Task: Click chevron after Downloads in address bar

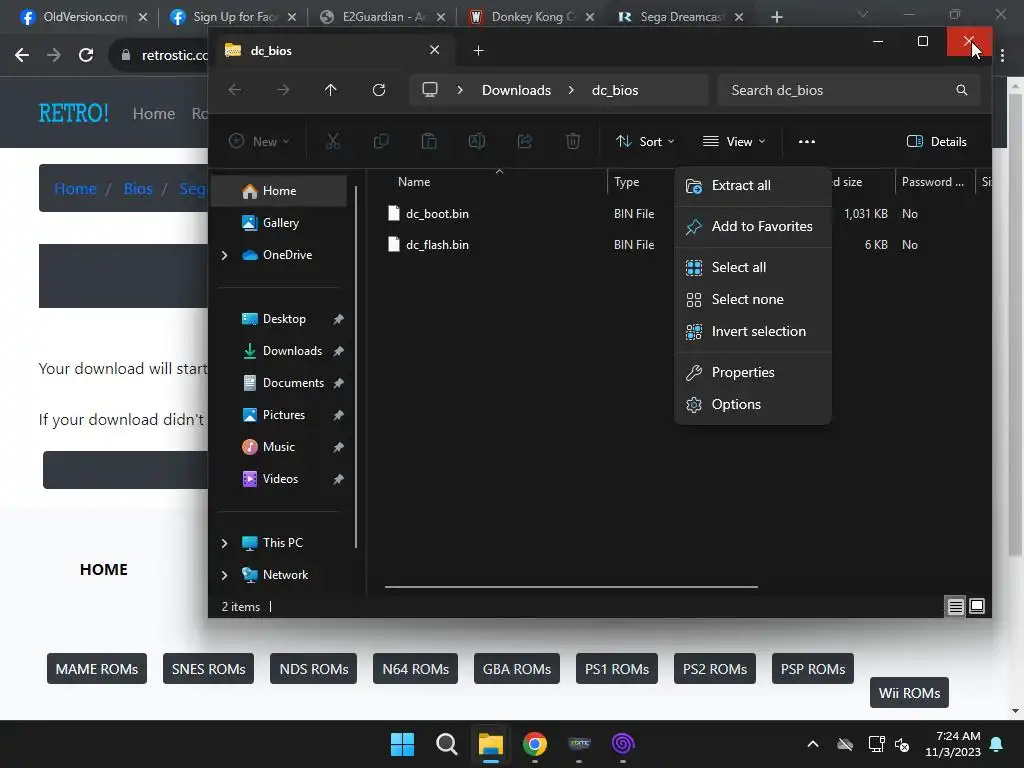Action: pos(571,89)
